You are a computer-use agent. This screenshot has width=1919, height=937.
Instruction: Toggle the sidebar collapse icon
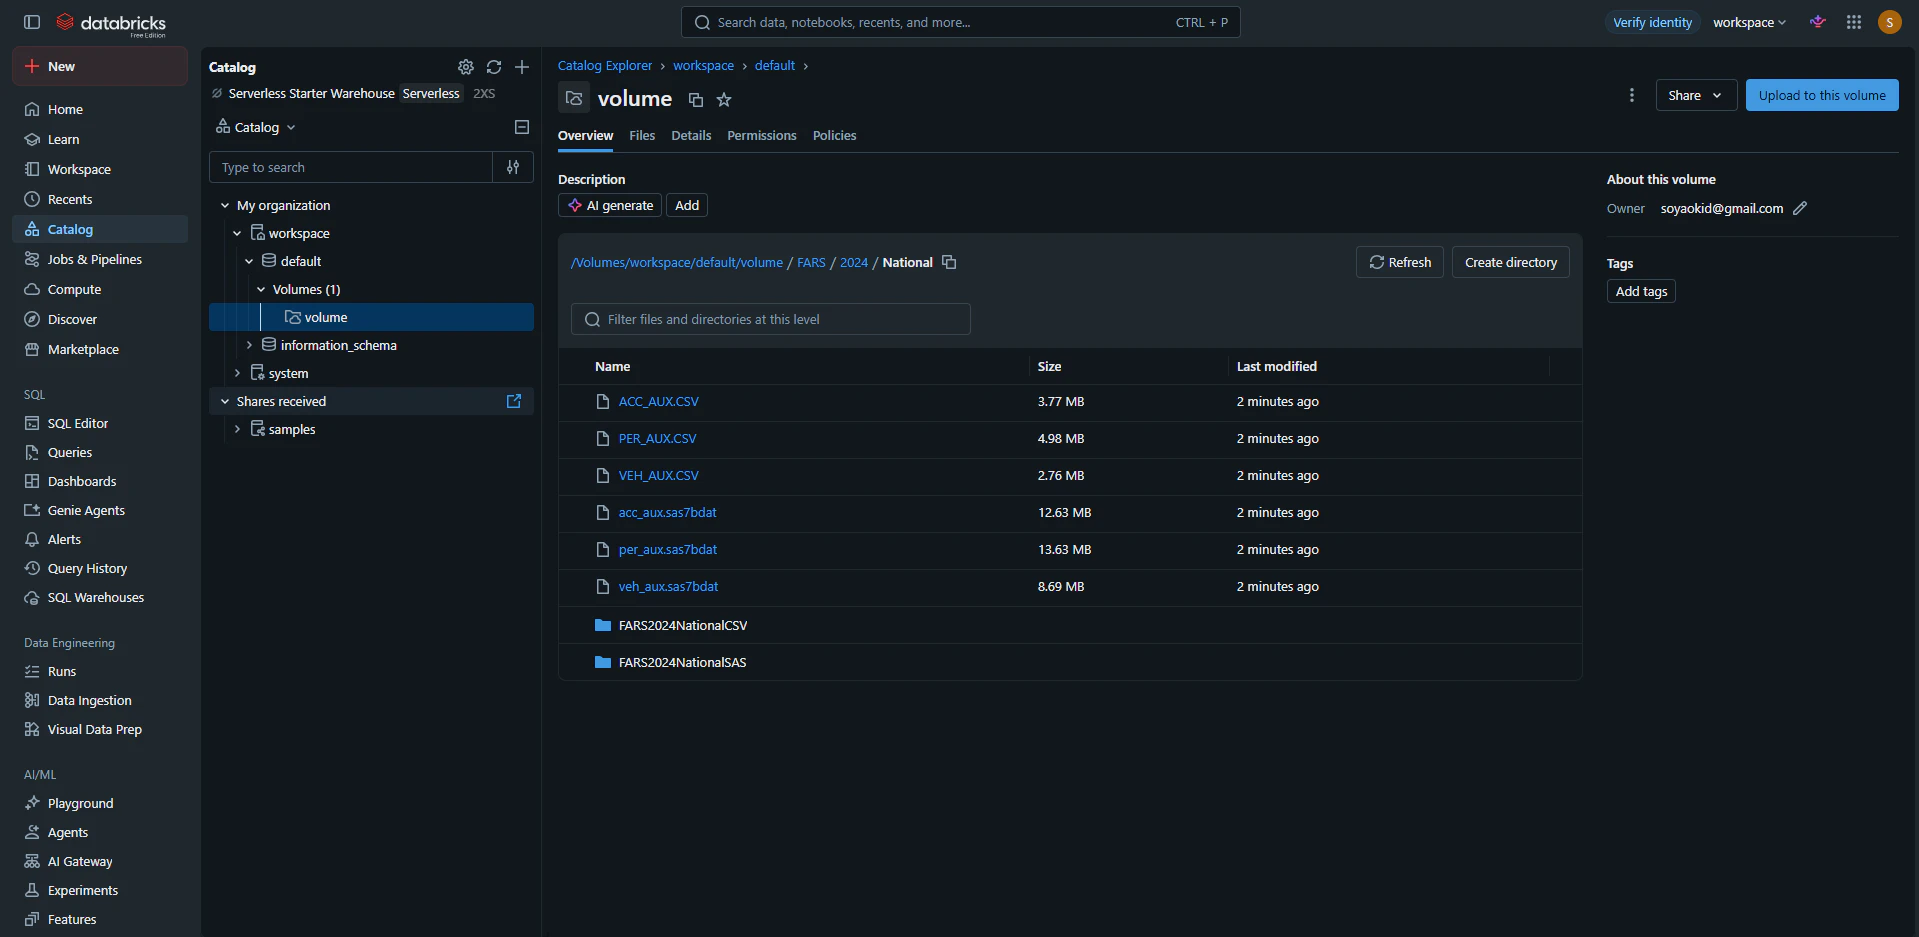[32, 22]
